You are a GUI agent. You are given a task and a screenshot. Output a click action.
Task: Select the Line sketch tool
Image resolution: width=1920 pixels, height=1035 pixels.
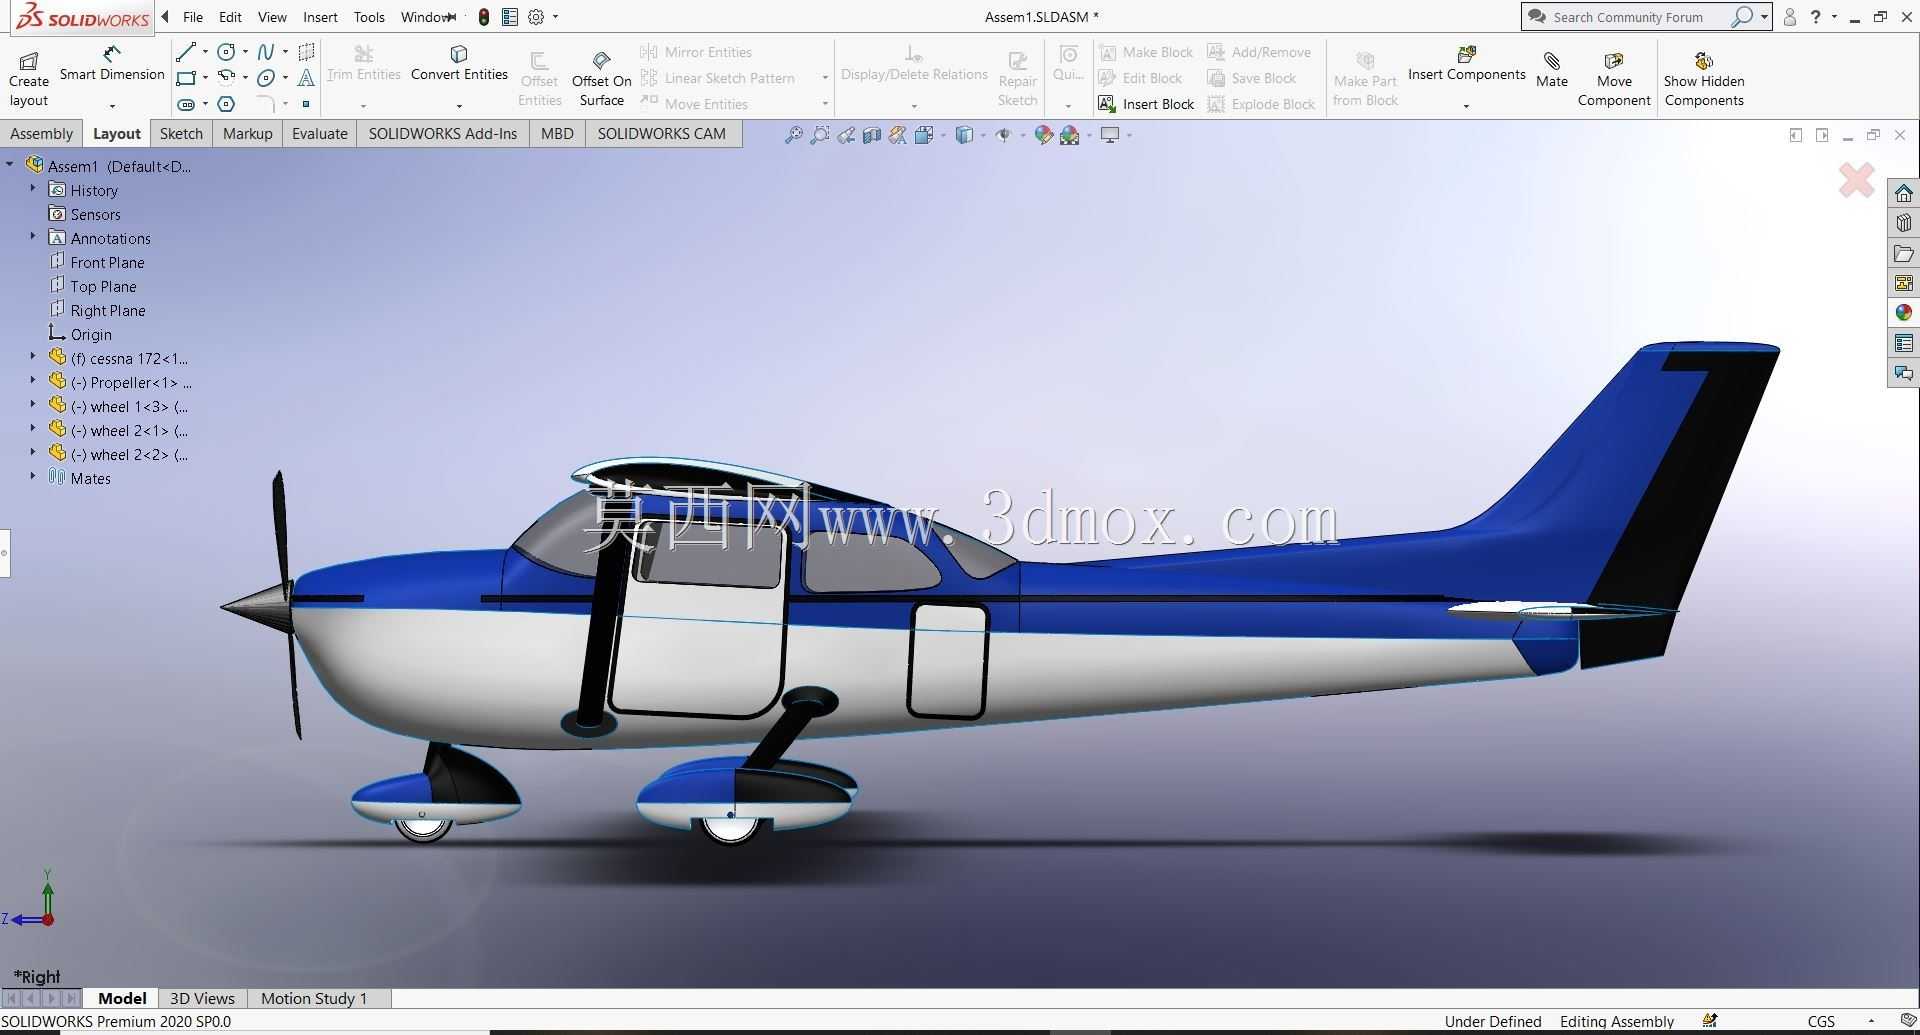(x=186, y=52)
